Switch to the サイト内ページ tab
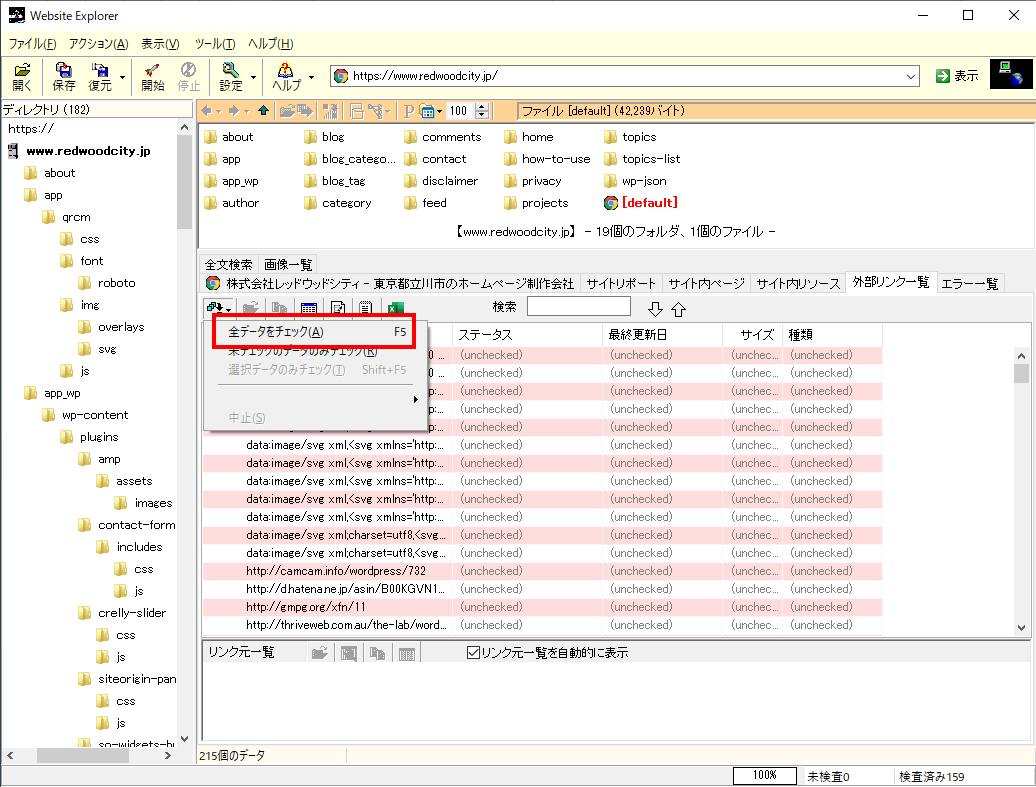The image size is (1036, 787). click(x=706, y=283)
